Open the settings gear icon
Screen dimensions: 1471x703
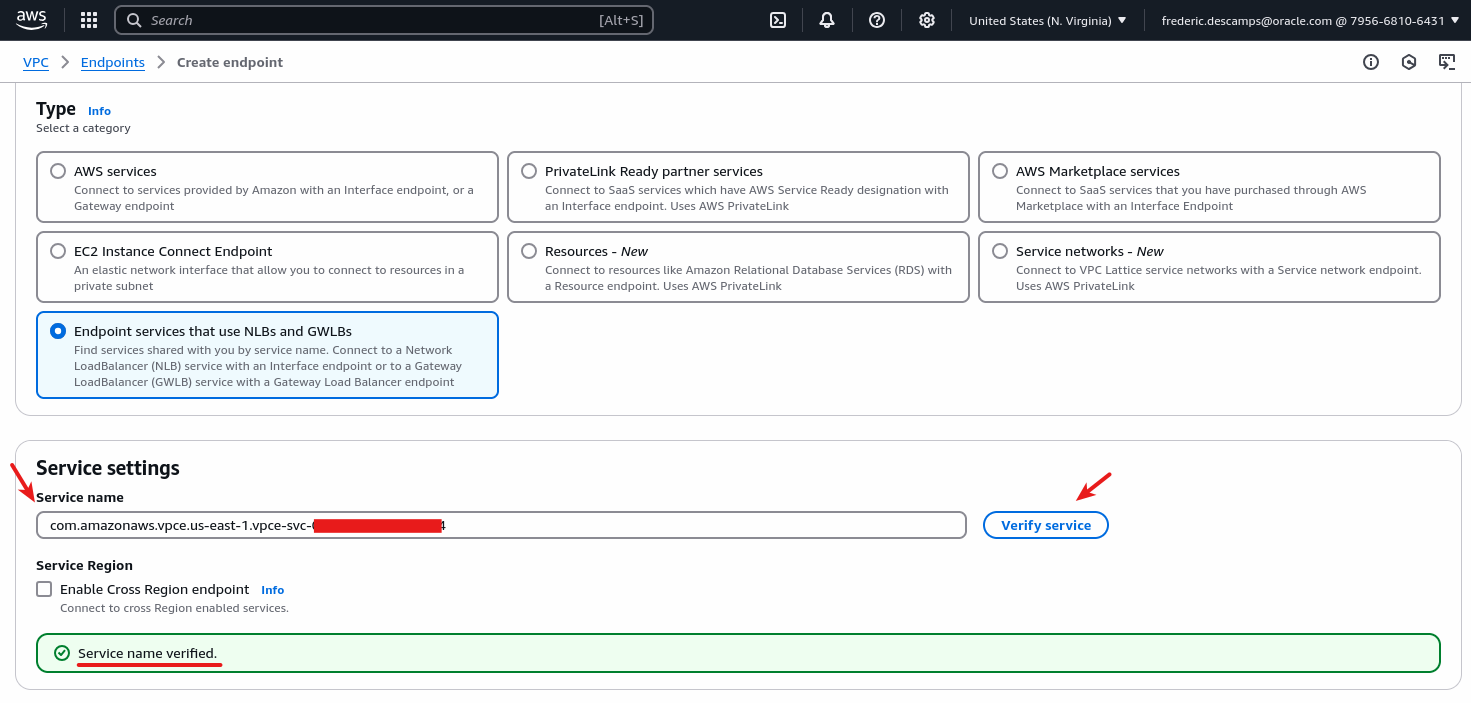coord(926,19)
